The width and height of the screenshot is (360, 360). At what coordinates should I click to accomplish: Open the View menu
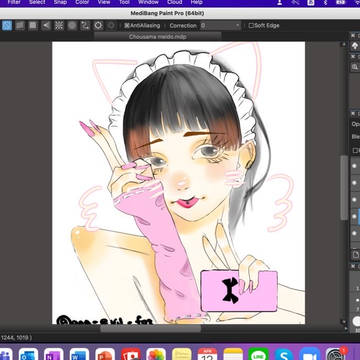click(x=104, y=2)
